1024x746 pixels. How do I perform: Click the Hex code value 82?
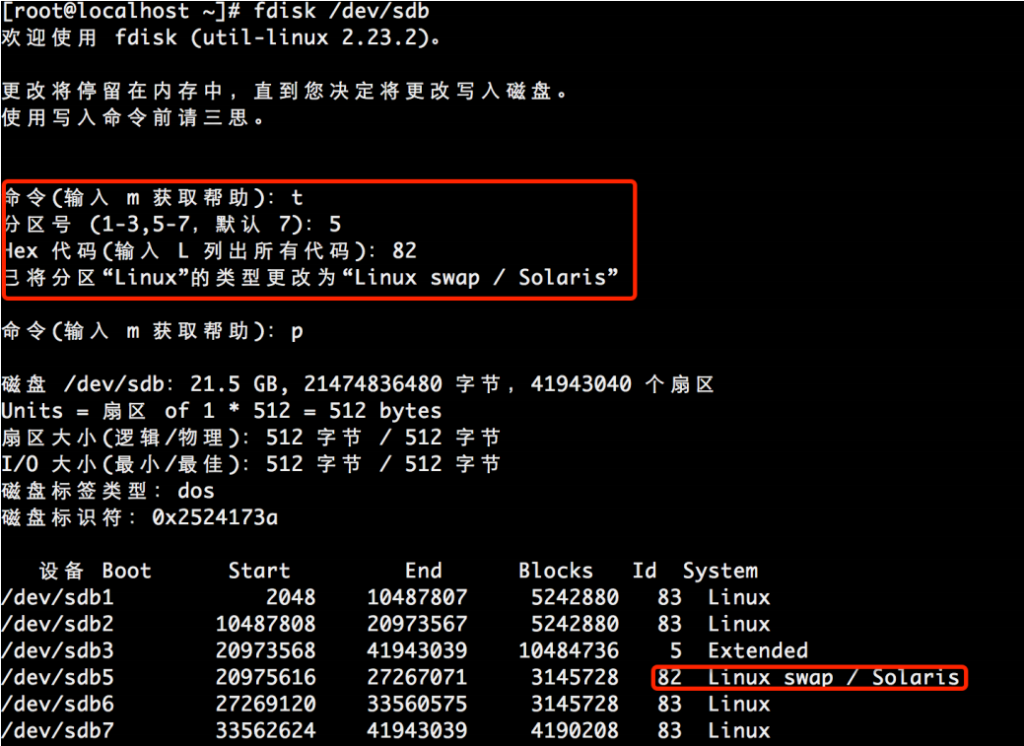tap(404, 251)
